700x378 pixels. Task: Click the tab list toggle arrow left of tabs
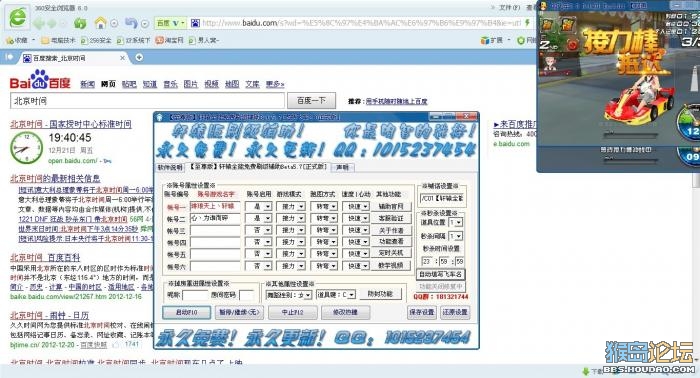[x=8, y=57]
